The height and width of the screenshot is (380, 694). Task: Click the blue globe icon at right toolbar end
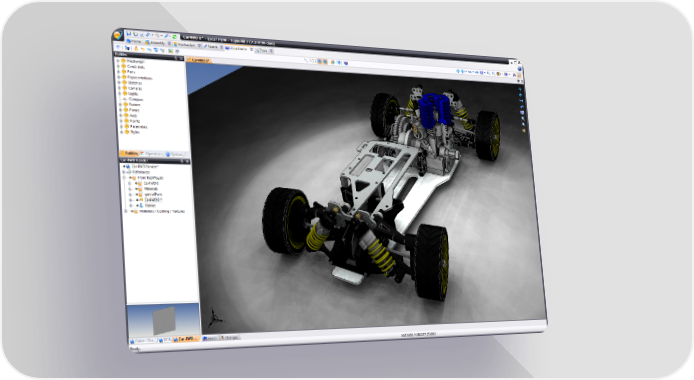pyautogui.click(x=520, y=69)
